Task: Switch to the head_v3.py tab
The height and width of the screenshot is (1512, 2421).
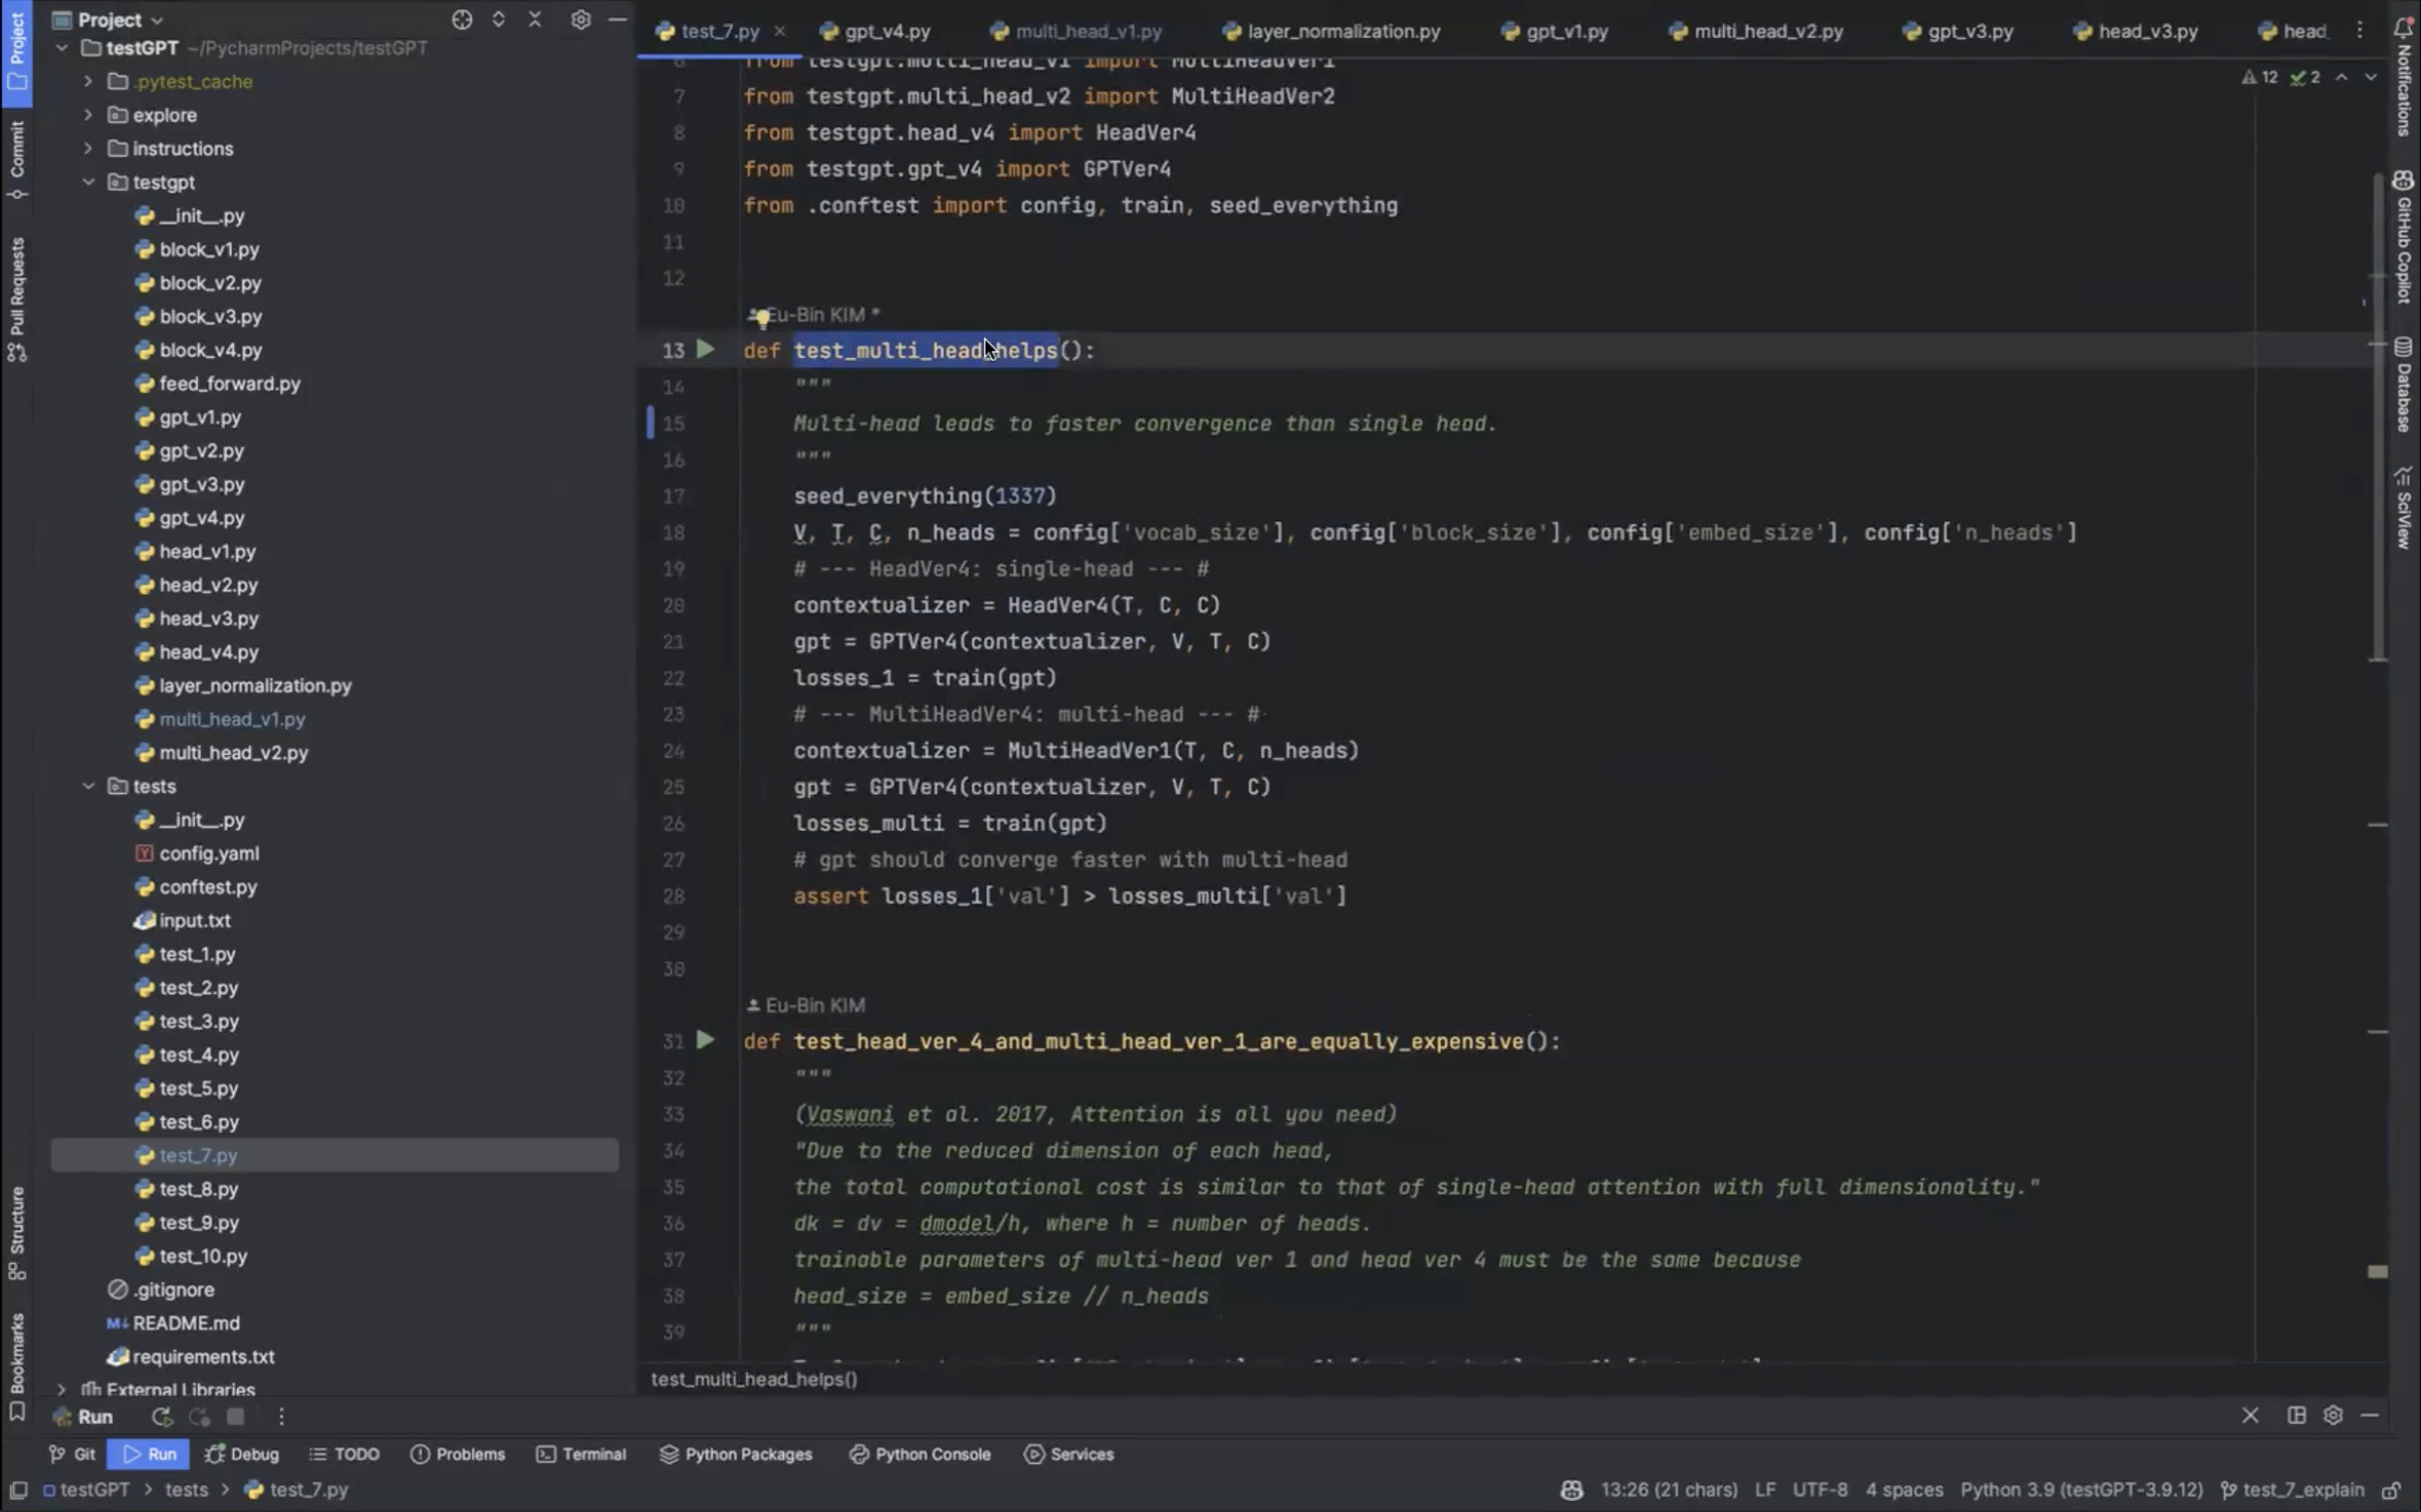Action: [x=2135, y=31]
